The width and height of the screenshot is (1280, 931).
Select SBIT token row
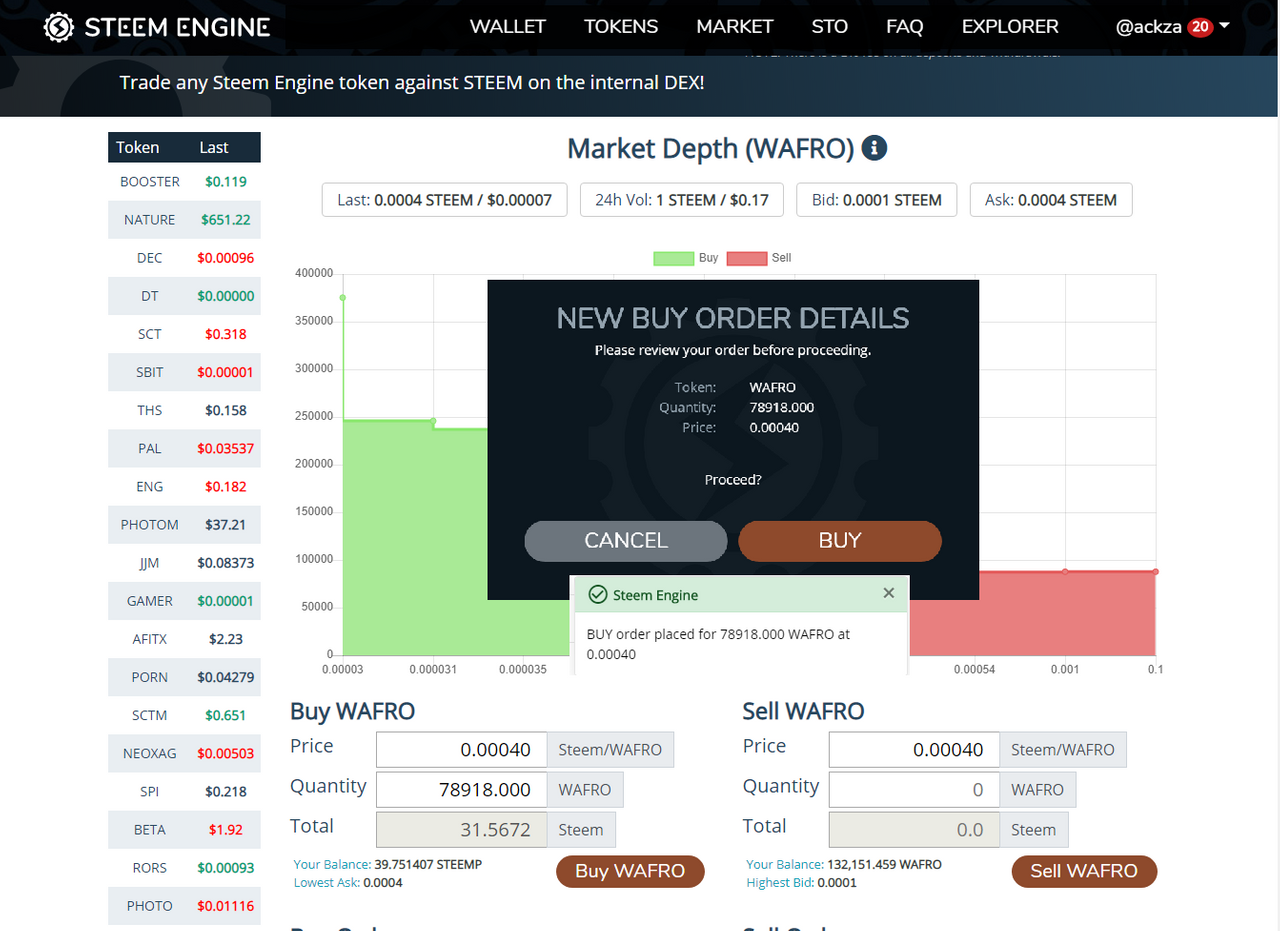click(x=184, y=372)
